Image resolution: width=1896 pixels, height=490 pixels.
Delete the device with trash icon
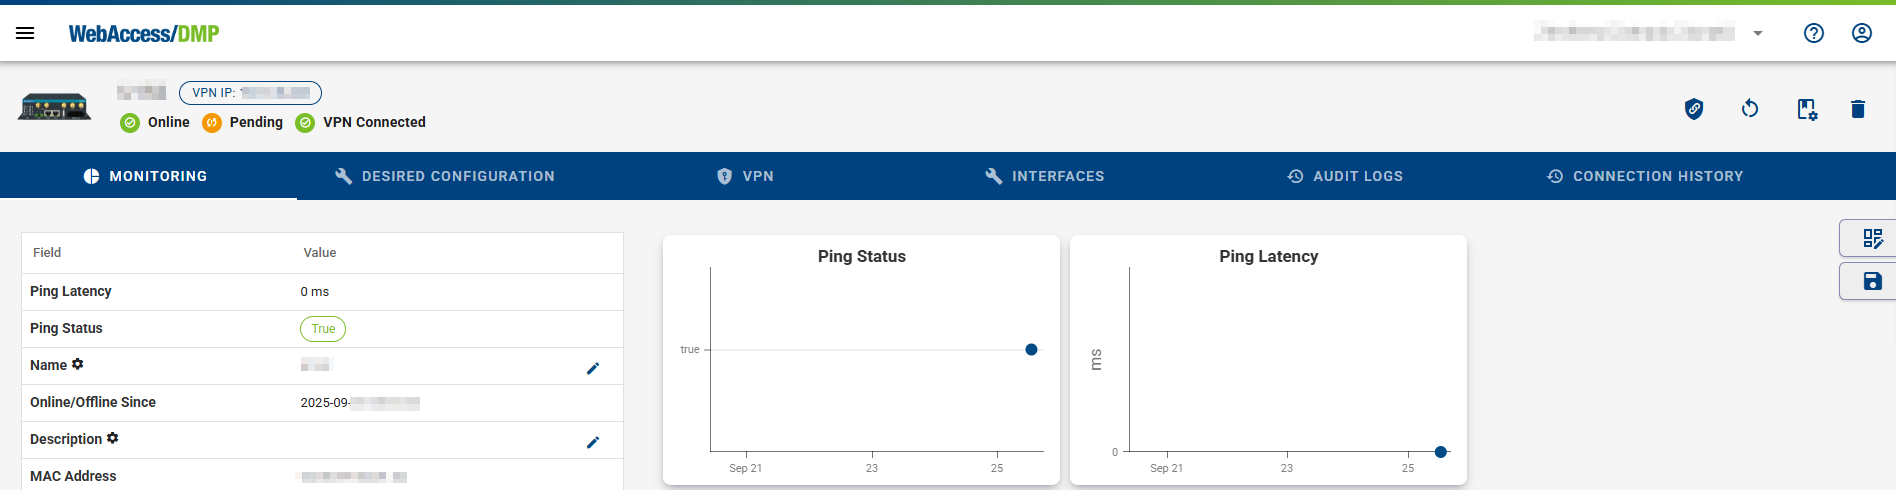tap(1857, 109)
